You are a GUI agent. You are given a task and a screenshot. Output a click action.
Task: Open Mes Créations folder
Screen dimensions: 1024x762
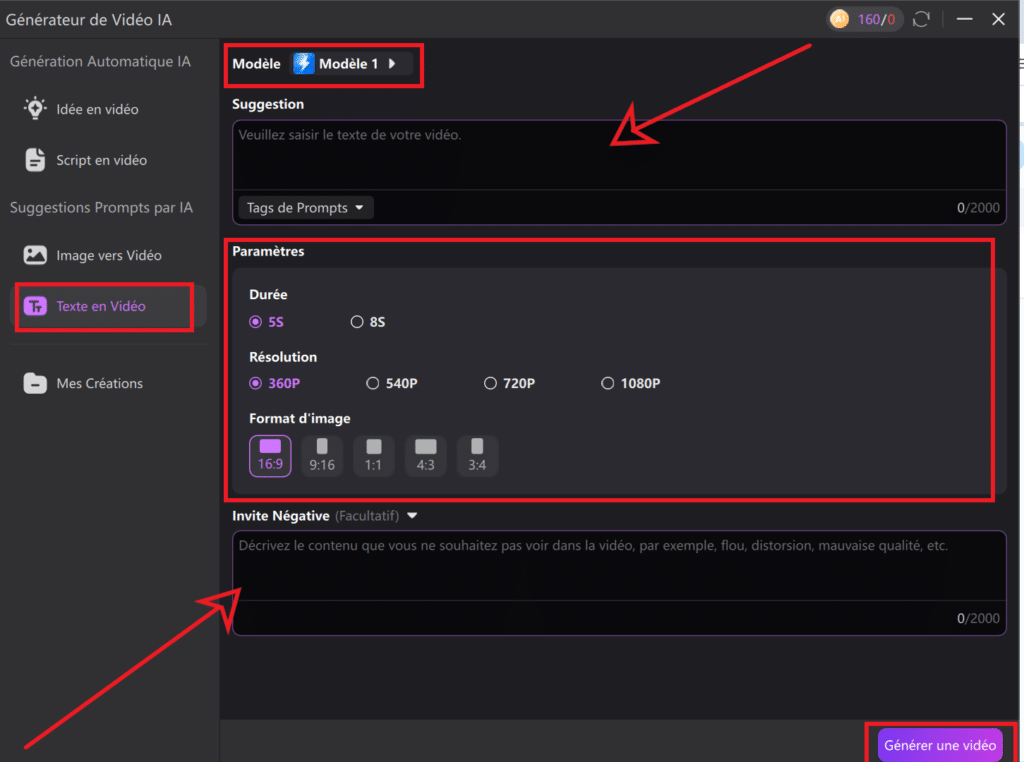pyautogui.click(x=99, y=383)
